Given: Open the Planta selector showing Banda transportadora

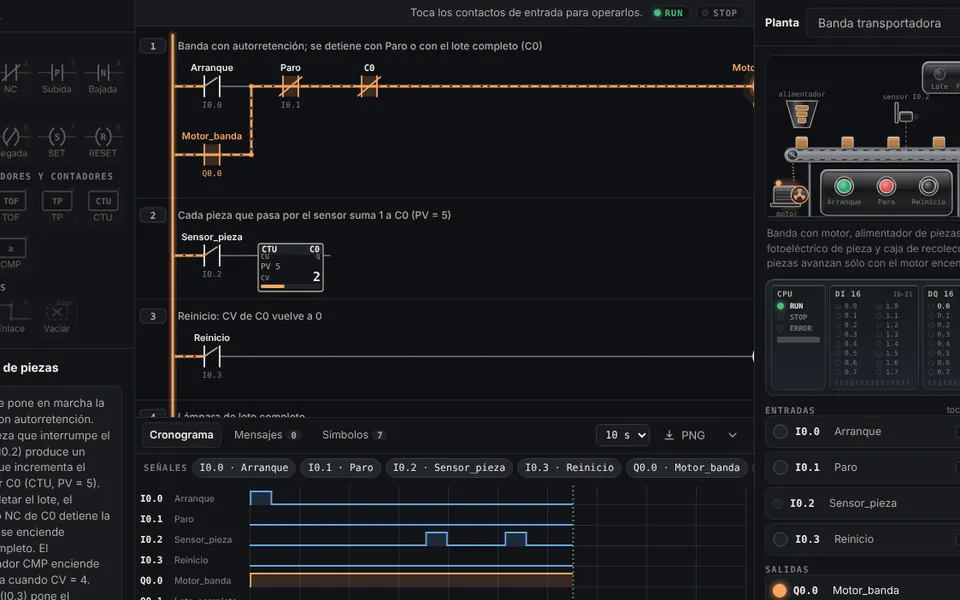Looking at the screenshot, I should (883, 23).
